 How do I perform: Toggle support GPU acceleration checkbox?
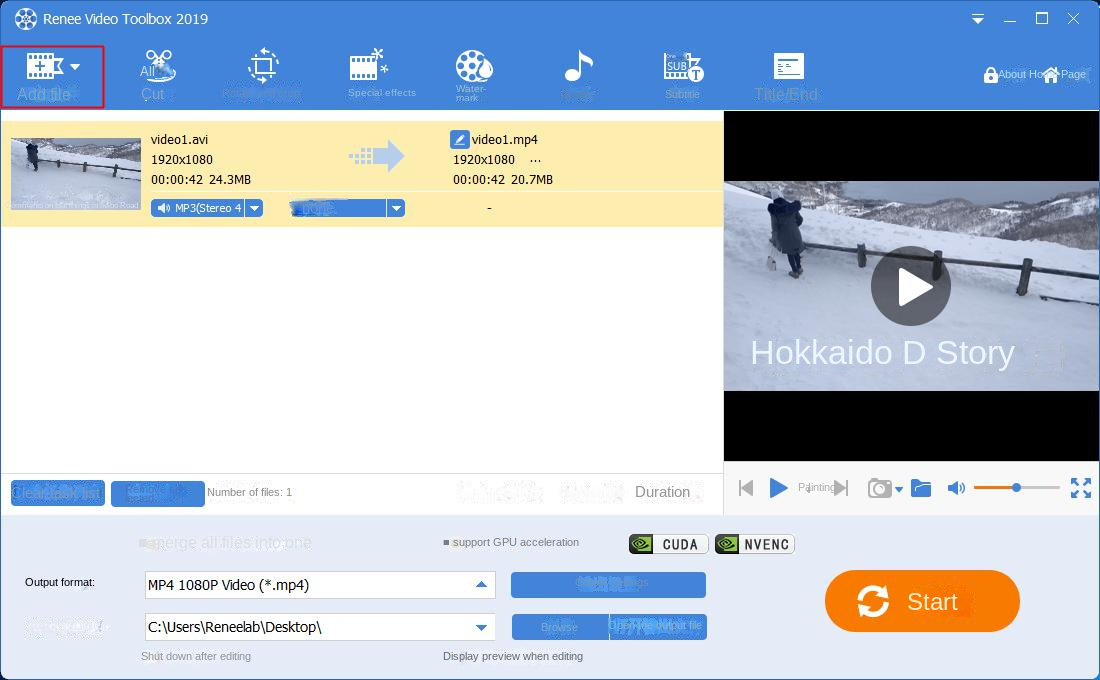[447, 543]
